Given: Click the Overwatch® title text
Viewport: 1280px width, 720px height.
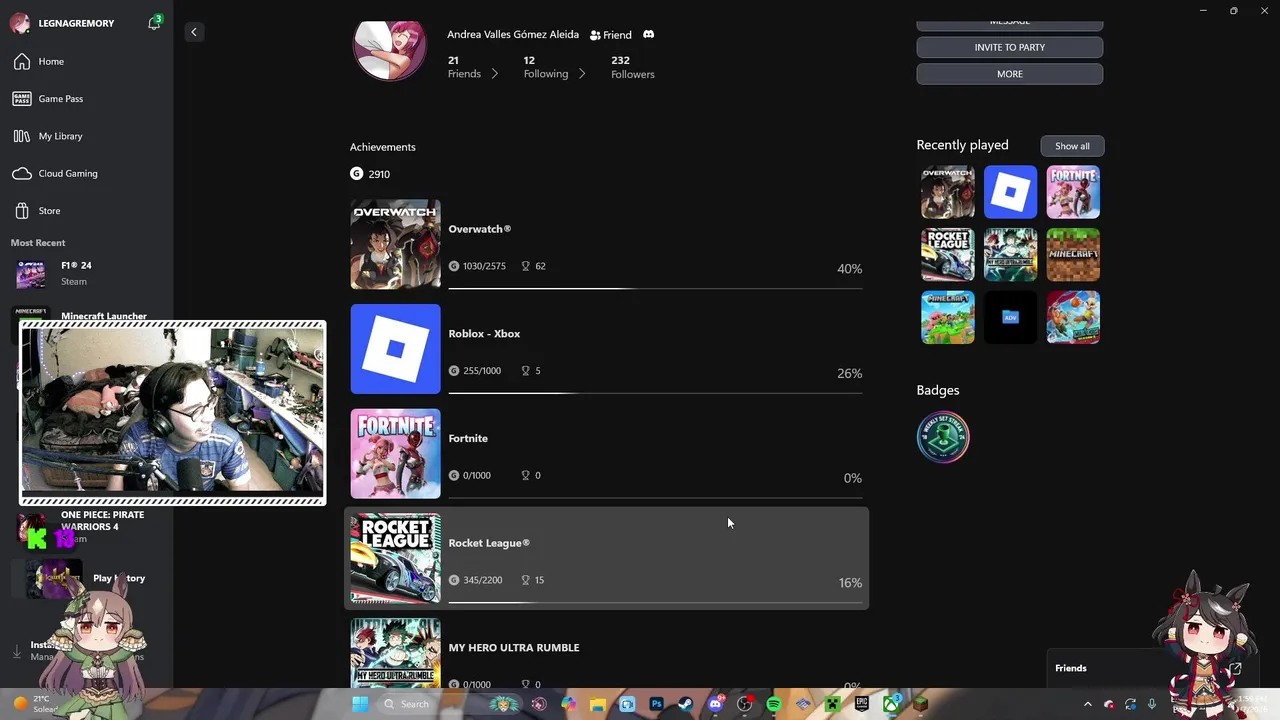Looking at the screenshot, I should [480, 229].
